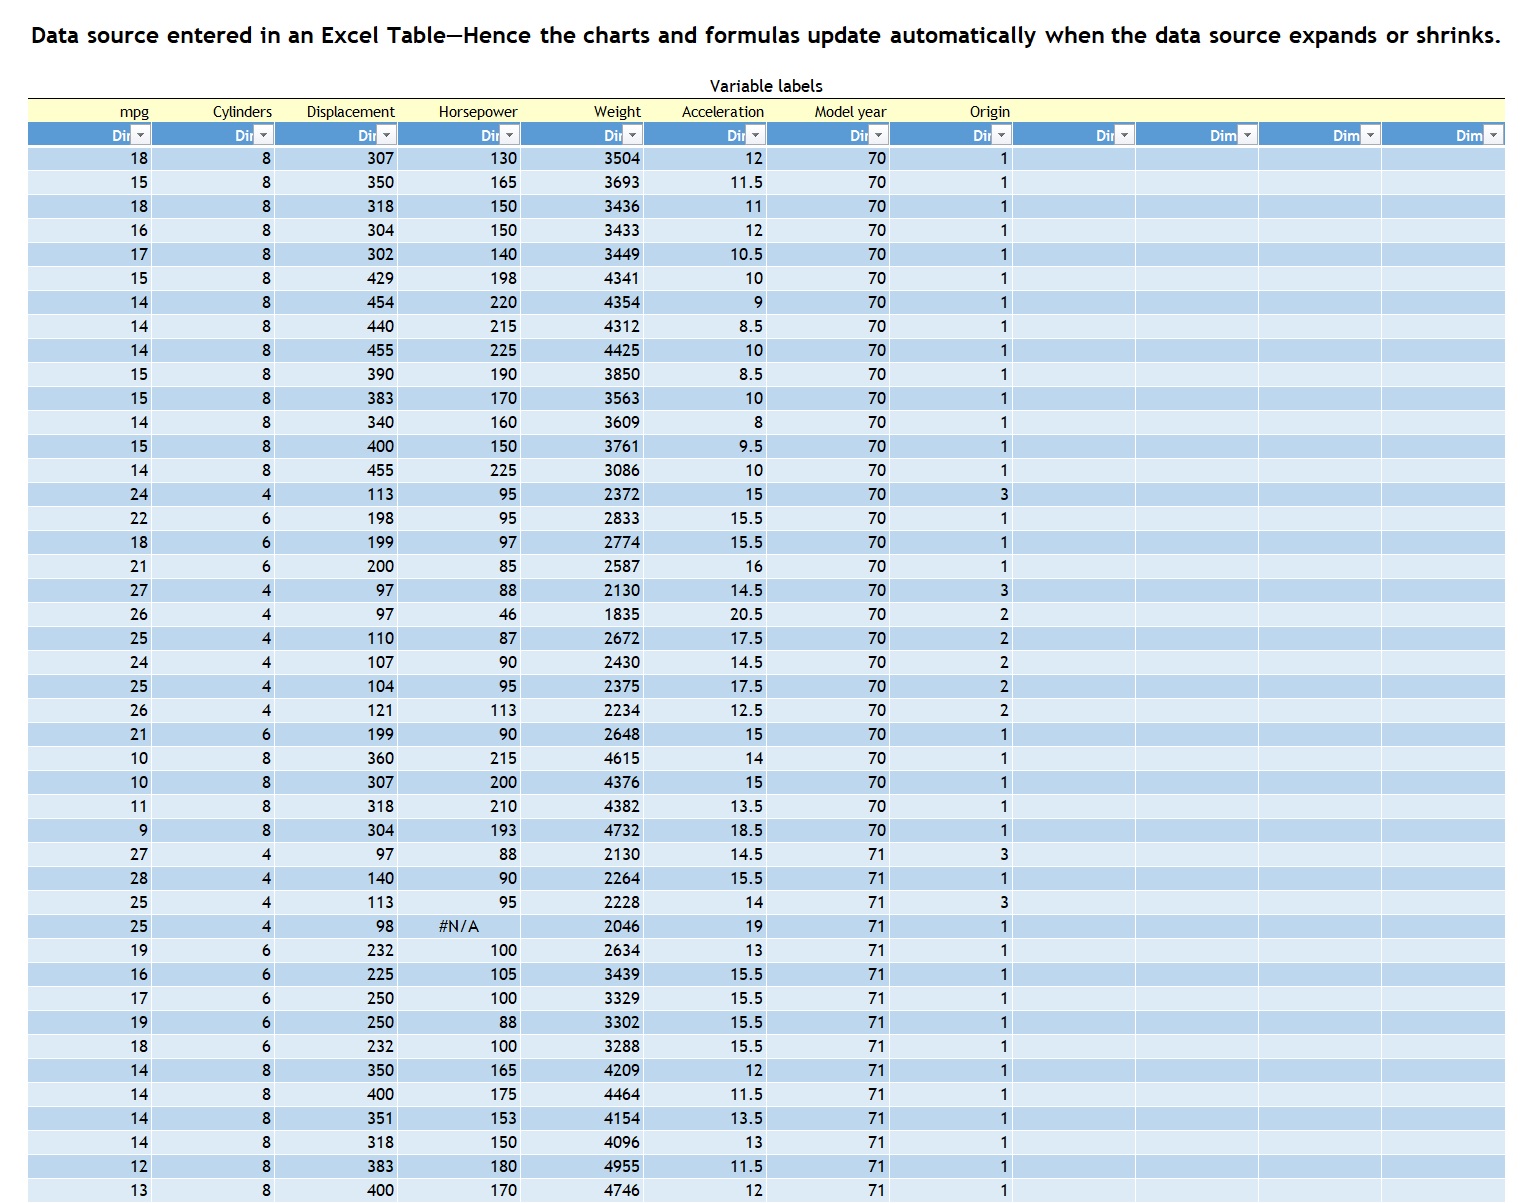Select the Model year variable label cell

pyautogui.click(x=828, y=111)
